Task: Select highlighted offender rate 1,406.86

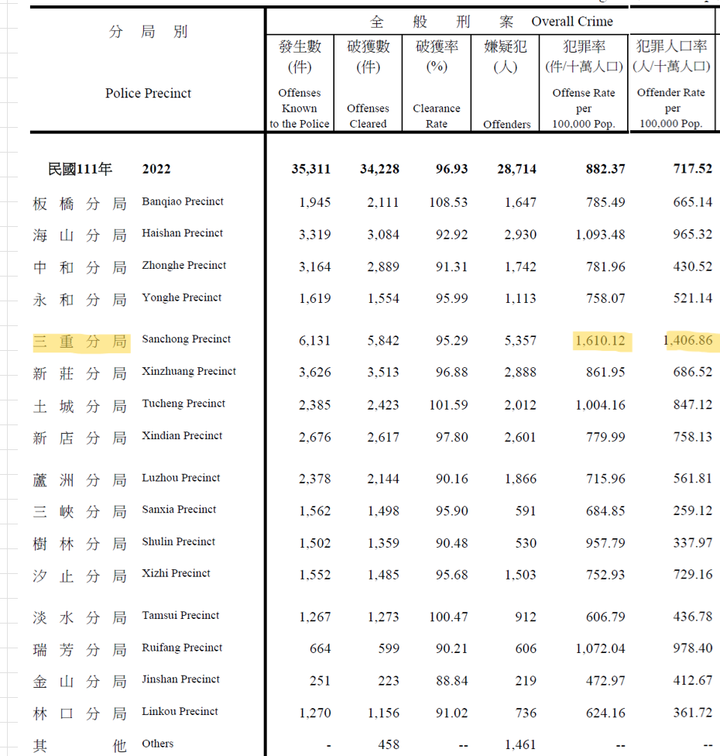Action: click(x=692, y=341)
